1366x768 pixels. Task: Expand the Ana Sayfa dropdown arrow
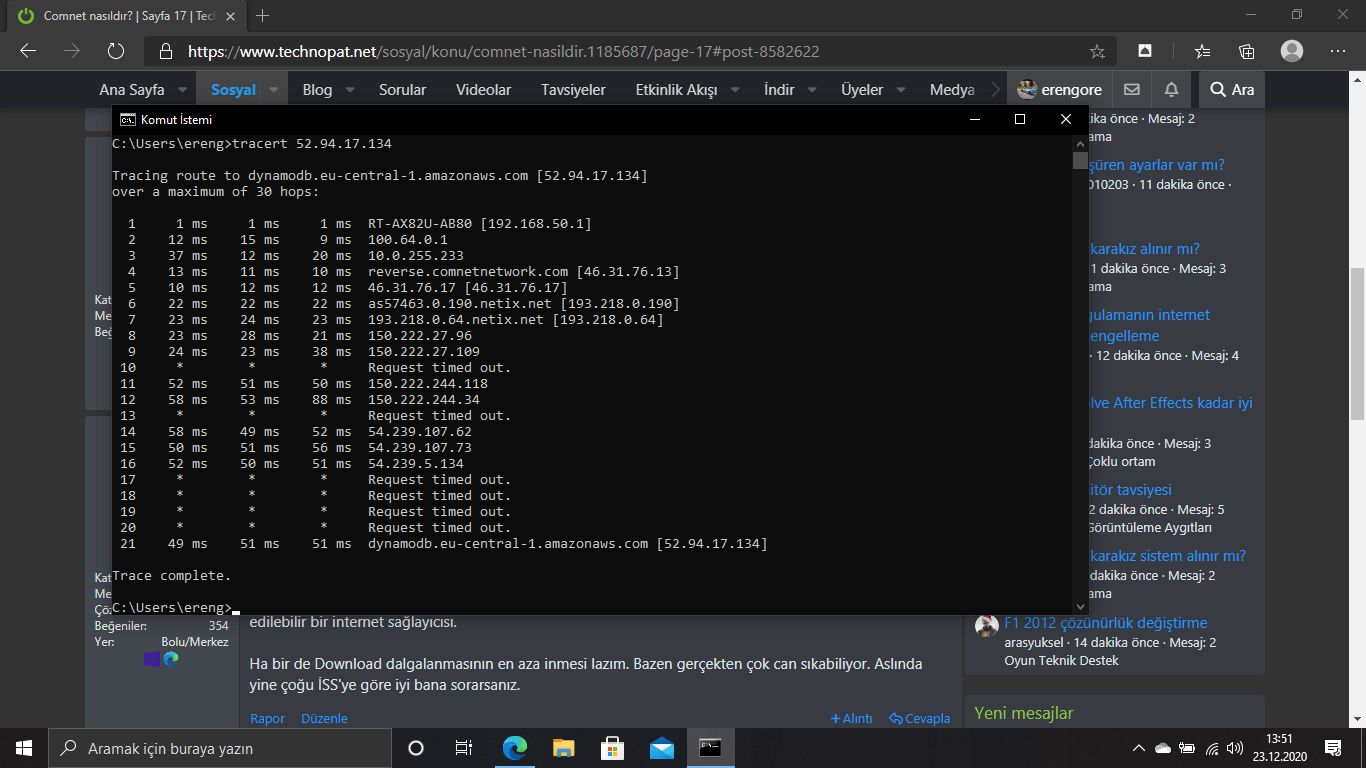[x=182, y=89]
